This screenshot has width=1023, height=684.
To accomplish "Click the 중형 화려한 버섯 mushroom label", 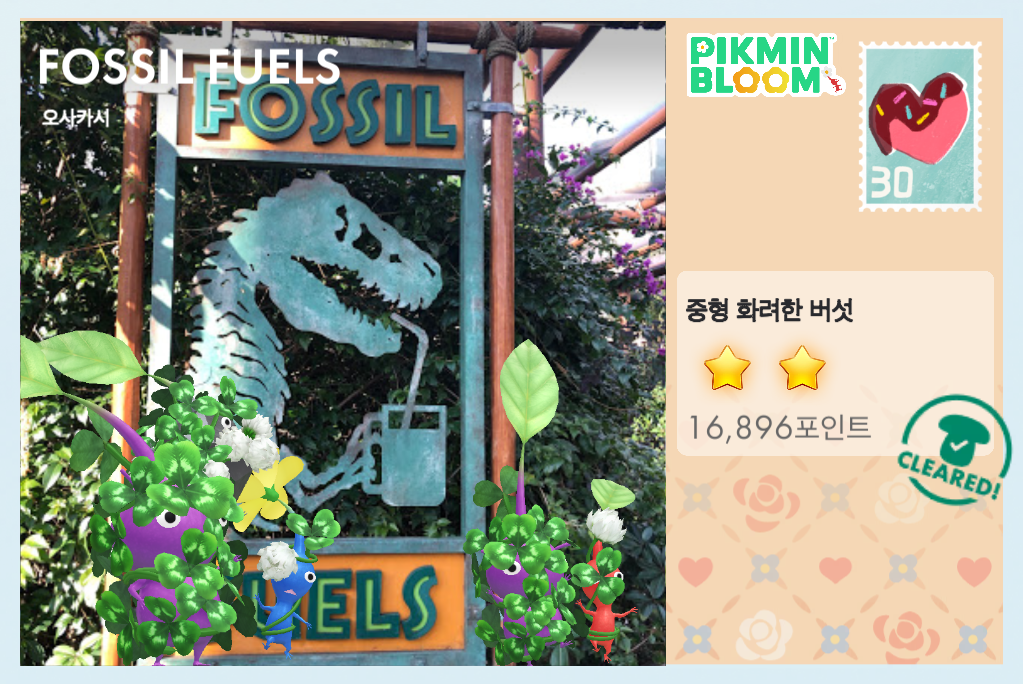I will [769, 310].
